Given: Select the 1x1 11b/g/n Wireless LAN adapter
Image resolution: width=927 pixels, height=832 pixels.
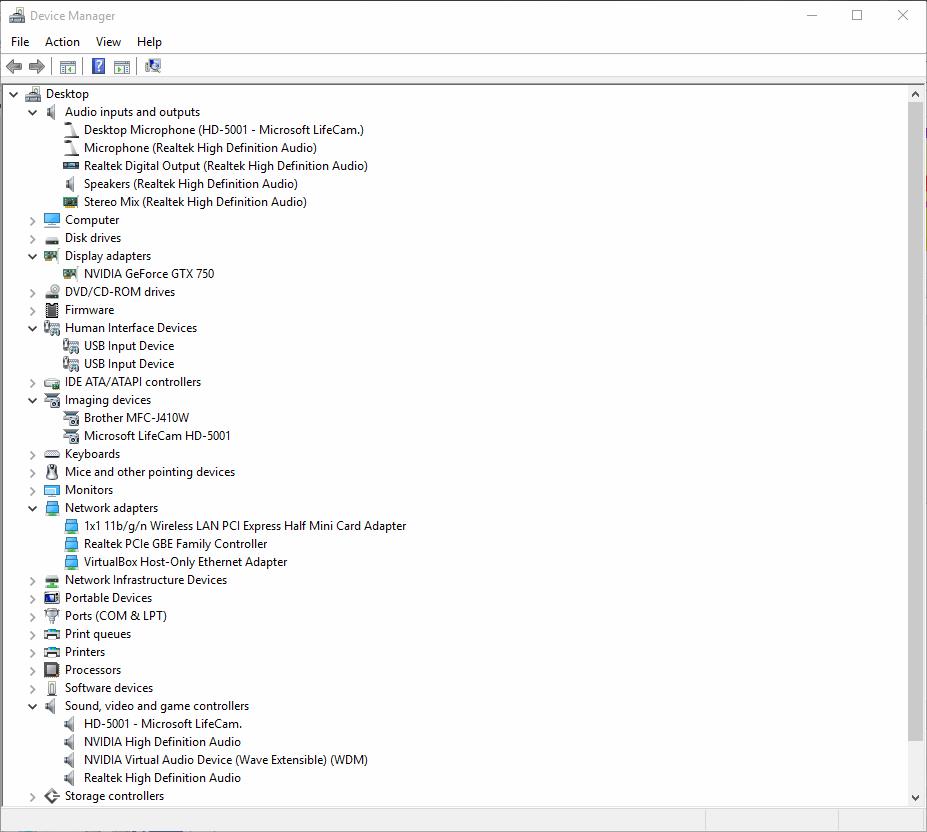Looking at the screenshot, I should coord(245,526).
